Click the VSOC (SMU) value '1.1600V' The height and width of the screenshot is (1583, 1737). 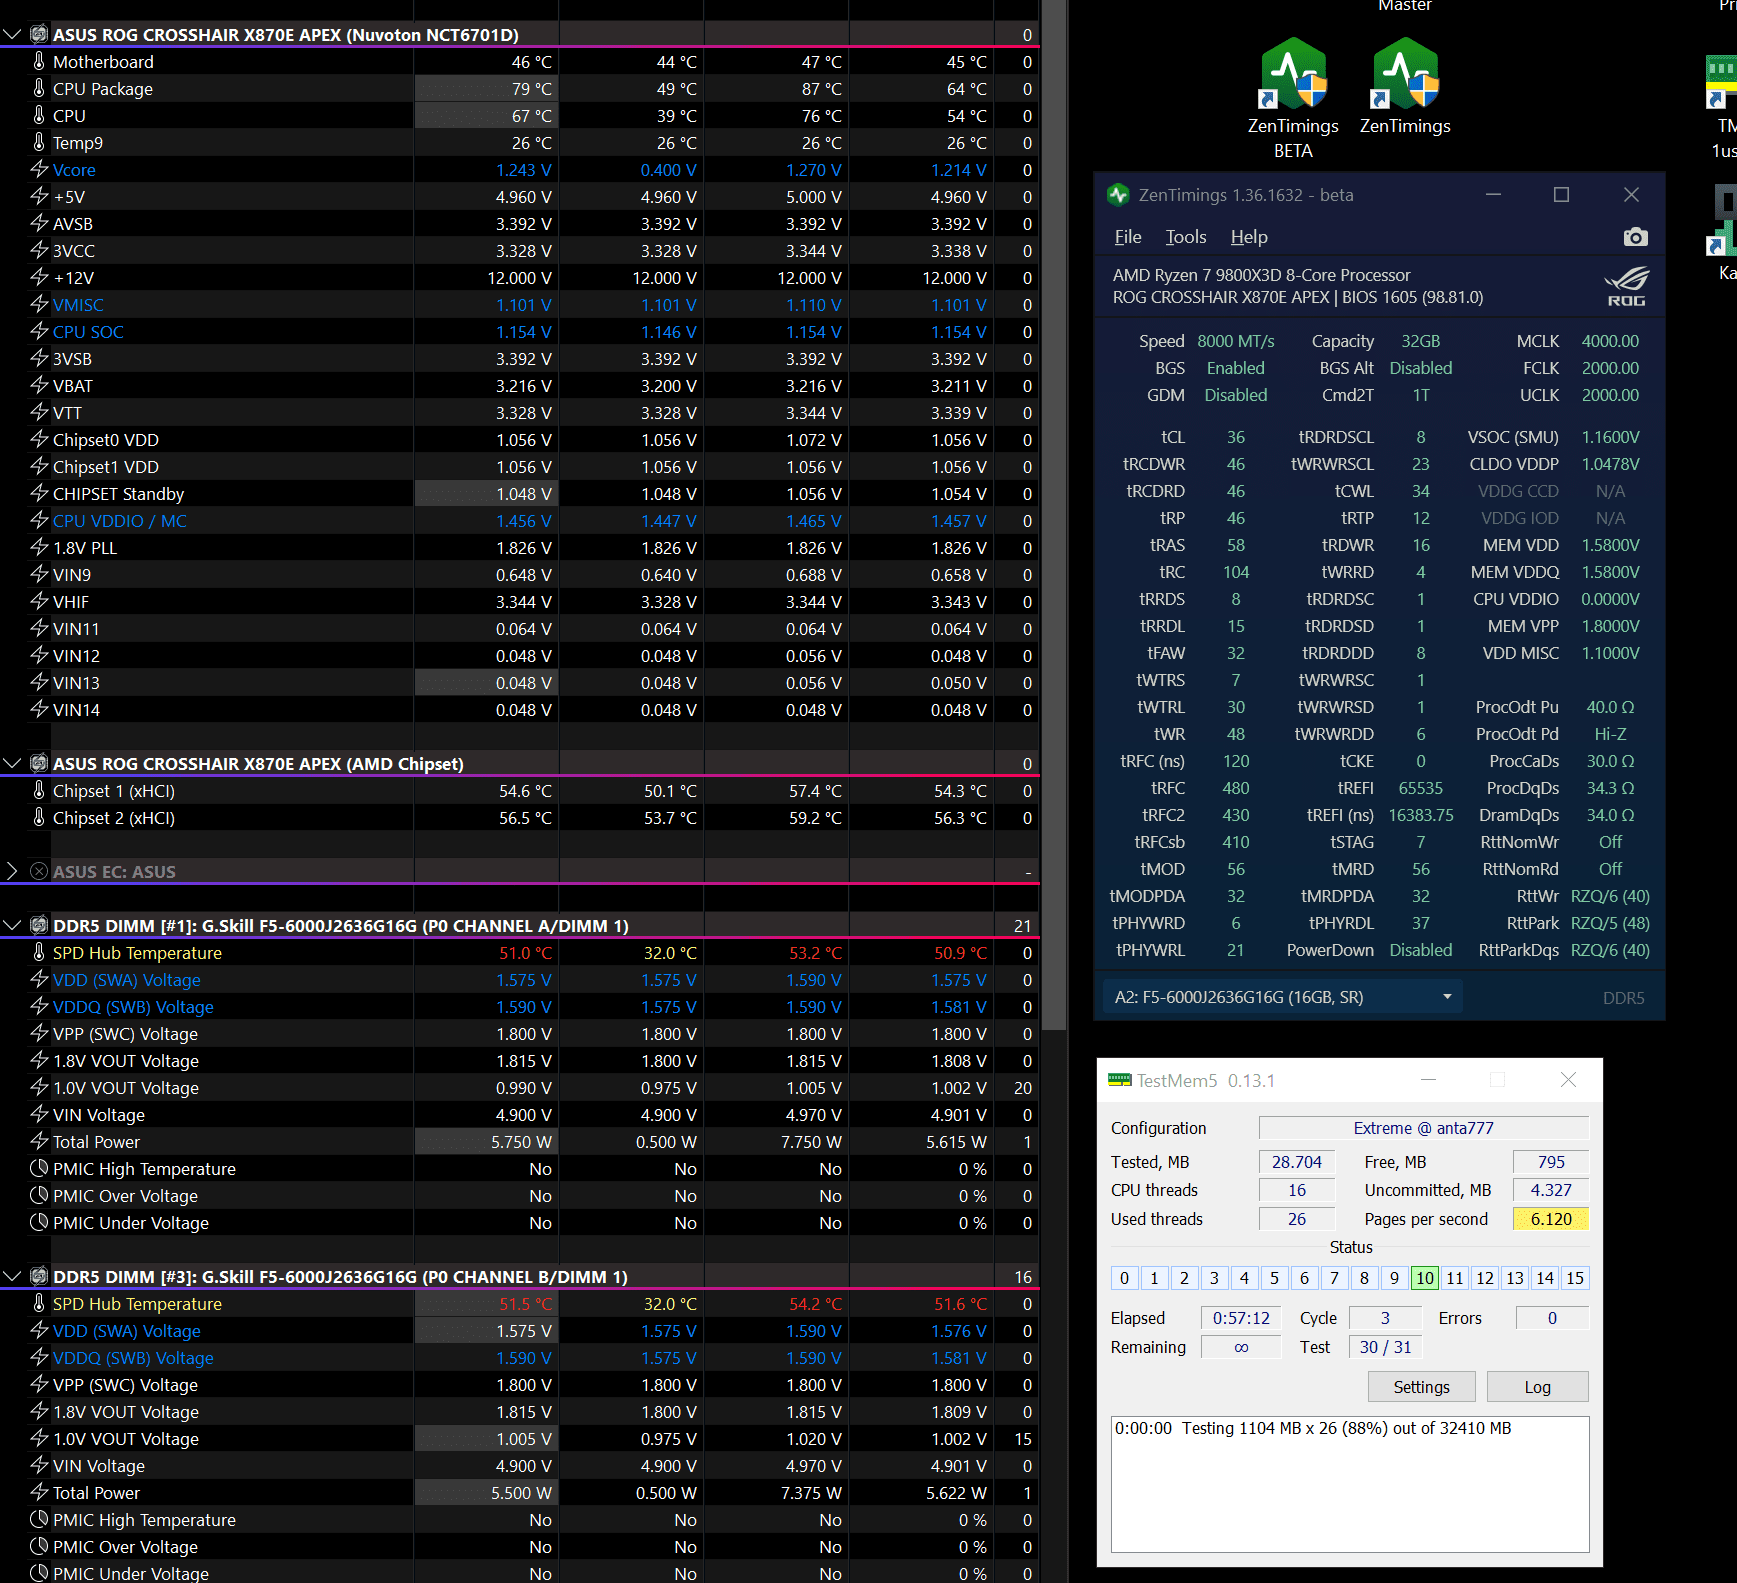pos(1610,437)
